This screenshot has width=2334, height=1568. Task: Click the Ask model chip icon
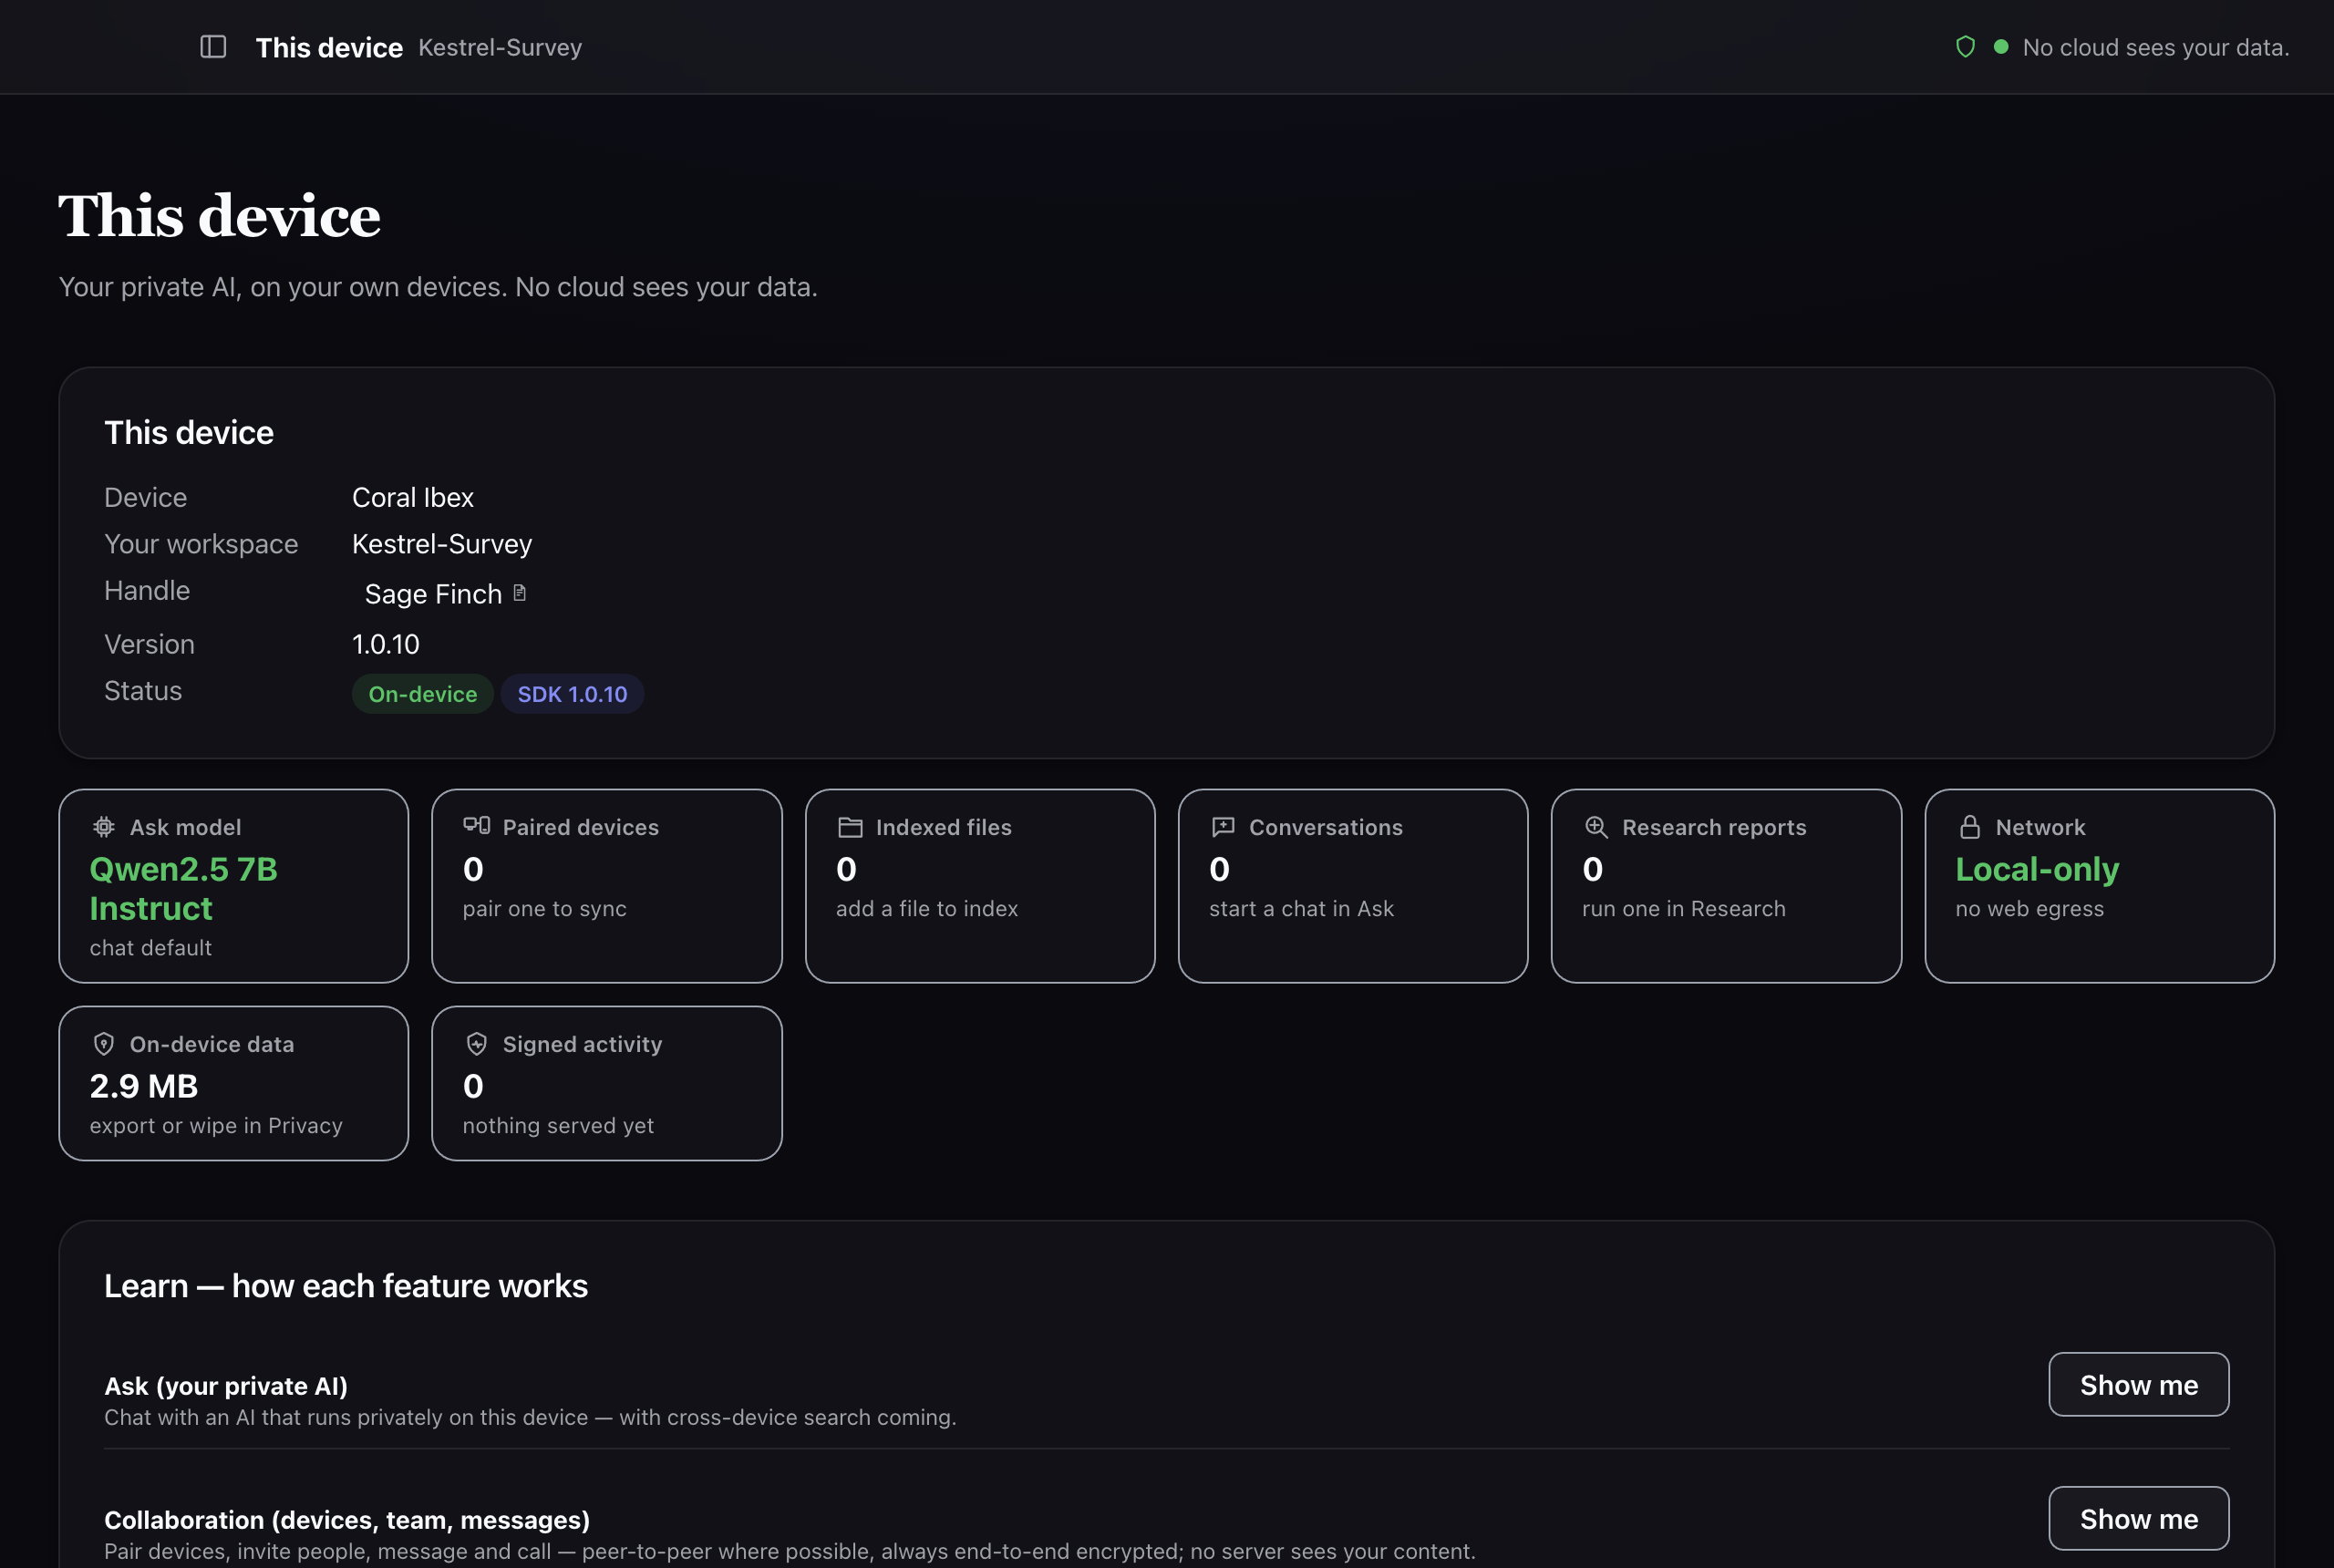(104, 827)
